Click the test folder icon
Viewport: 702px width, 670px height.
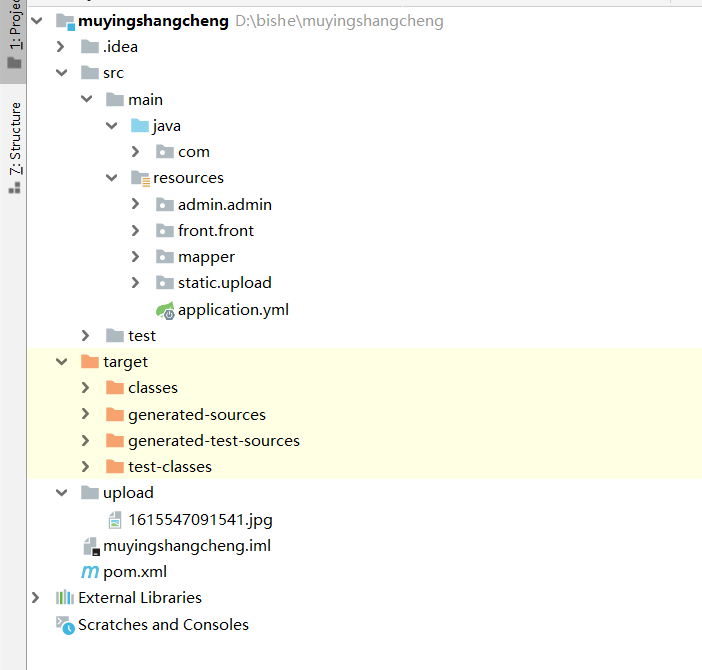115,335
